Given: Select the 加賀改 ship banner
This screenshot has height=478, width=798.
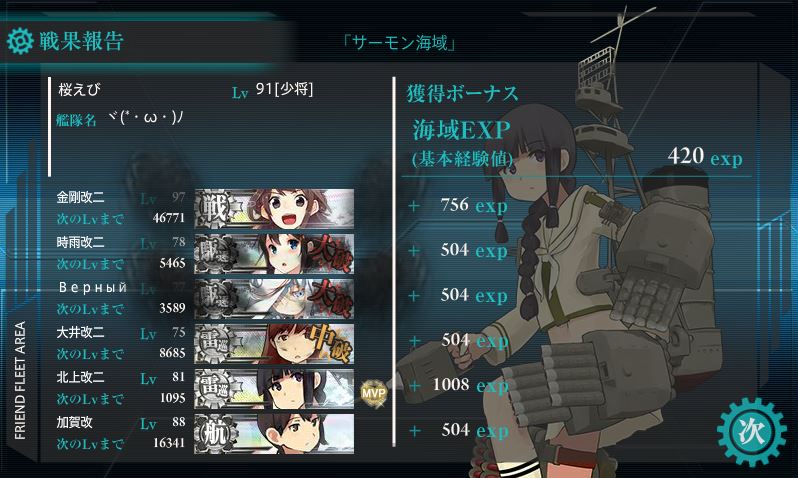Looking at the screenshot, I should (274, 433).
